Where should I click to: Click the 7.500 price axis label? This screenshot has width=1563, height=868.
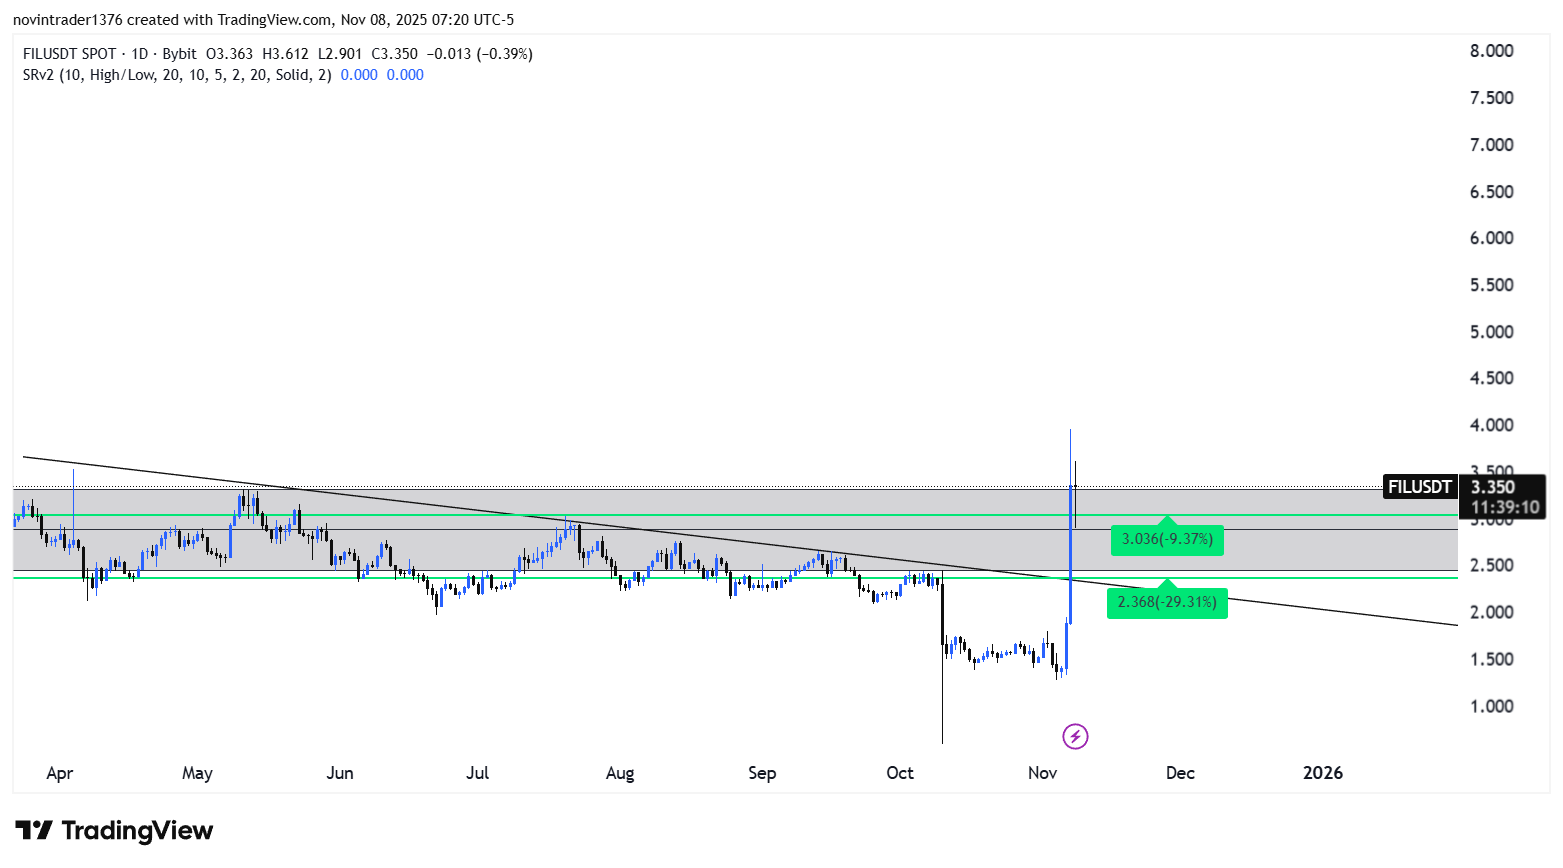pos(1491,98)
